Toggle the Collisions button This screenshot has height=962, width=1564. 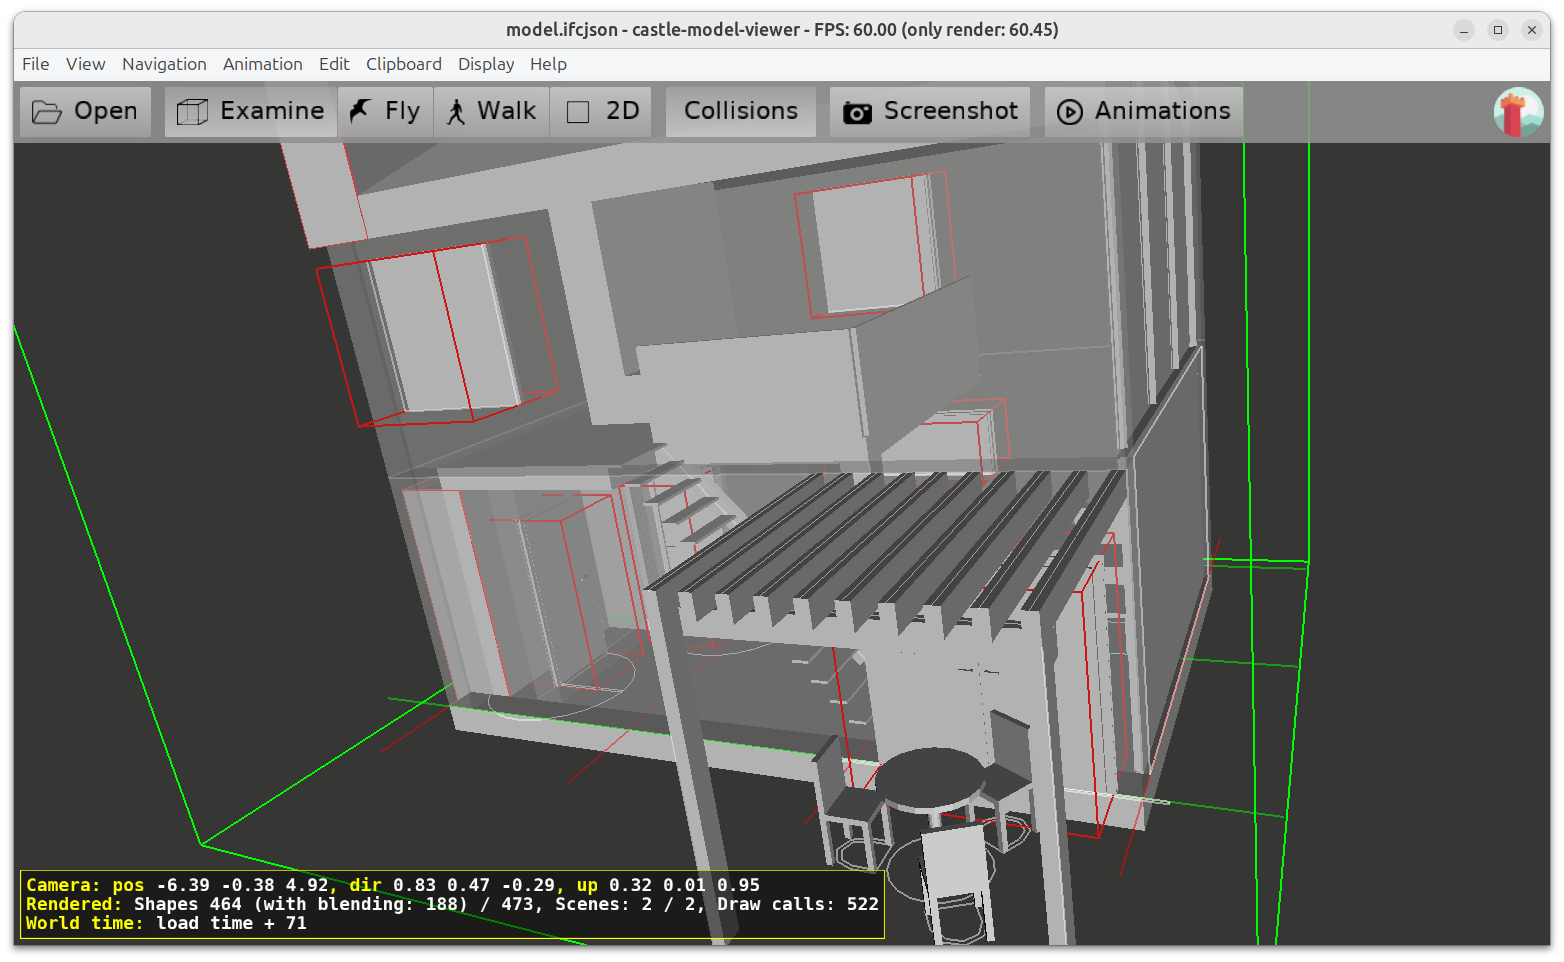tap(740, 111)
